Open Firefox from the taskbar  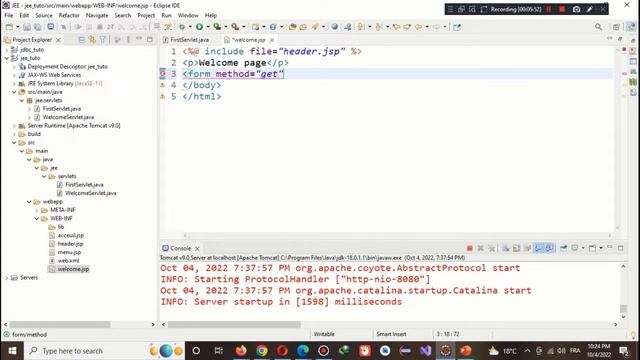pos(241,351)
